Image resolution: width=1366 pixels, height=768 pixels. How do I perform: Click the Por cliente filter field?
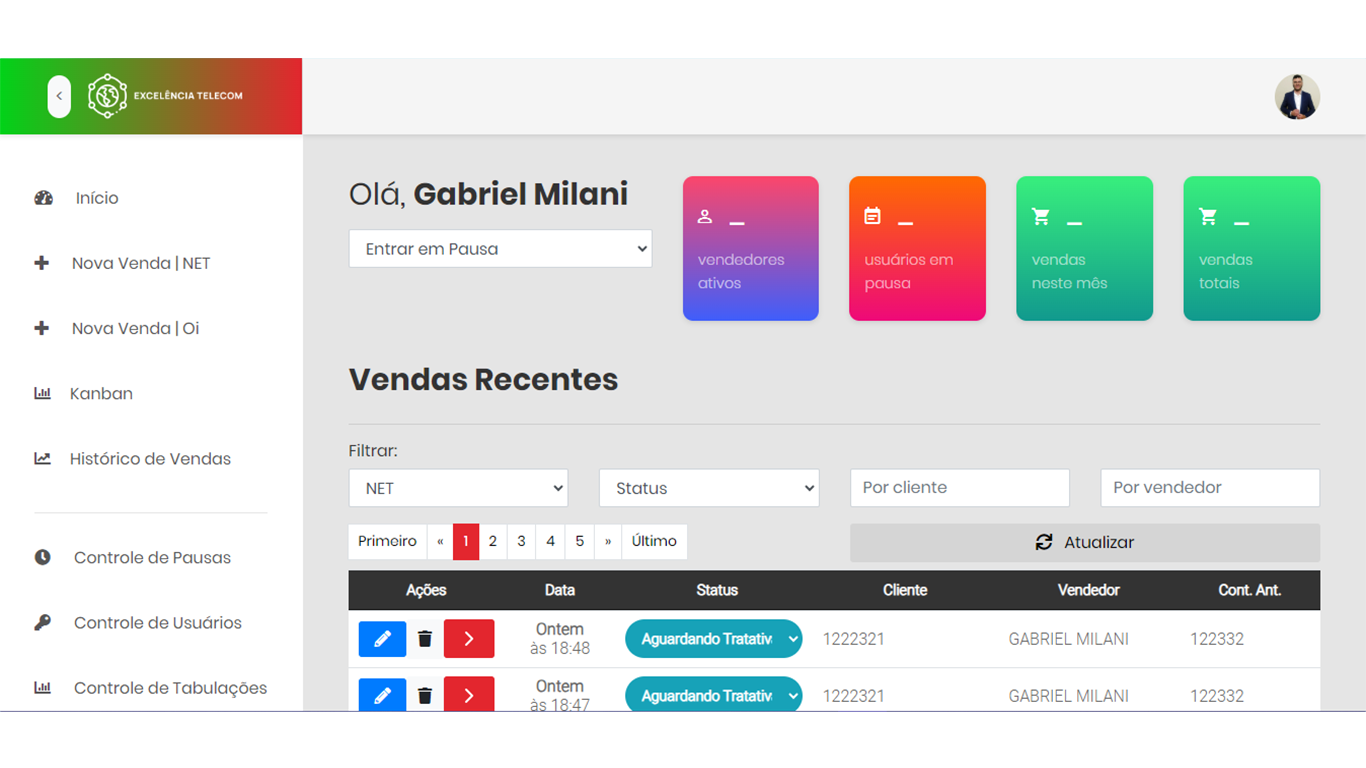(x=959, y=488)
